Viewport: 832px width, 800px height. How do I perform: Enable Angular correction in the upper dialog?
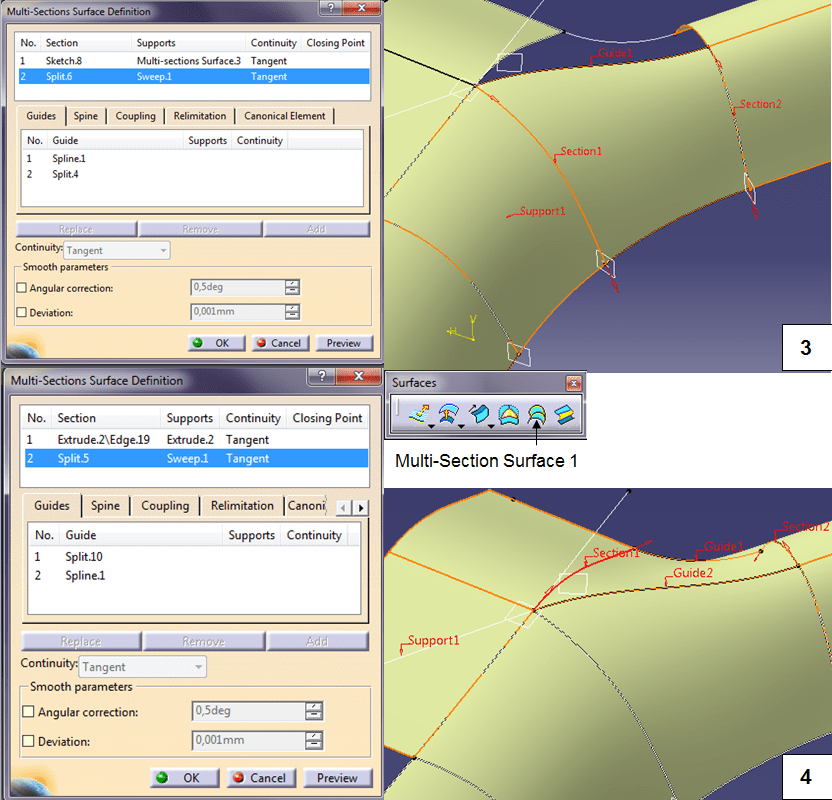pos(22,289)
